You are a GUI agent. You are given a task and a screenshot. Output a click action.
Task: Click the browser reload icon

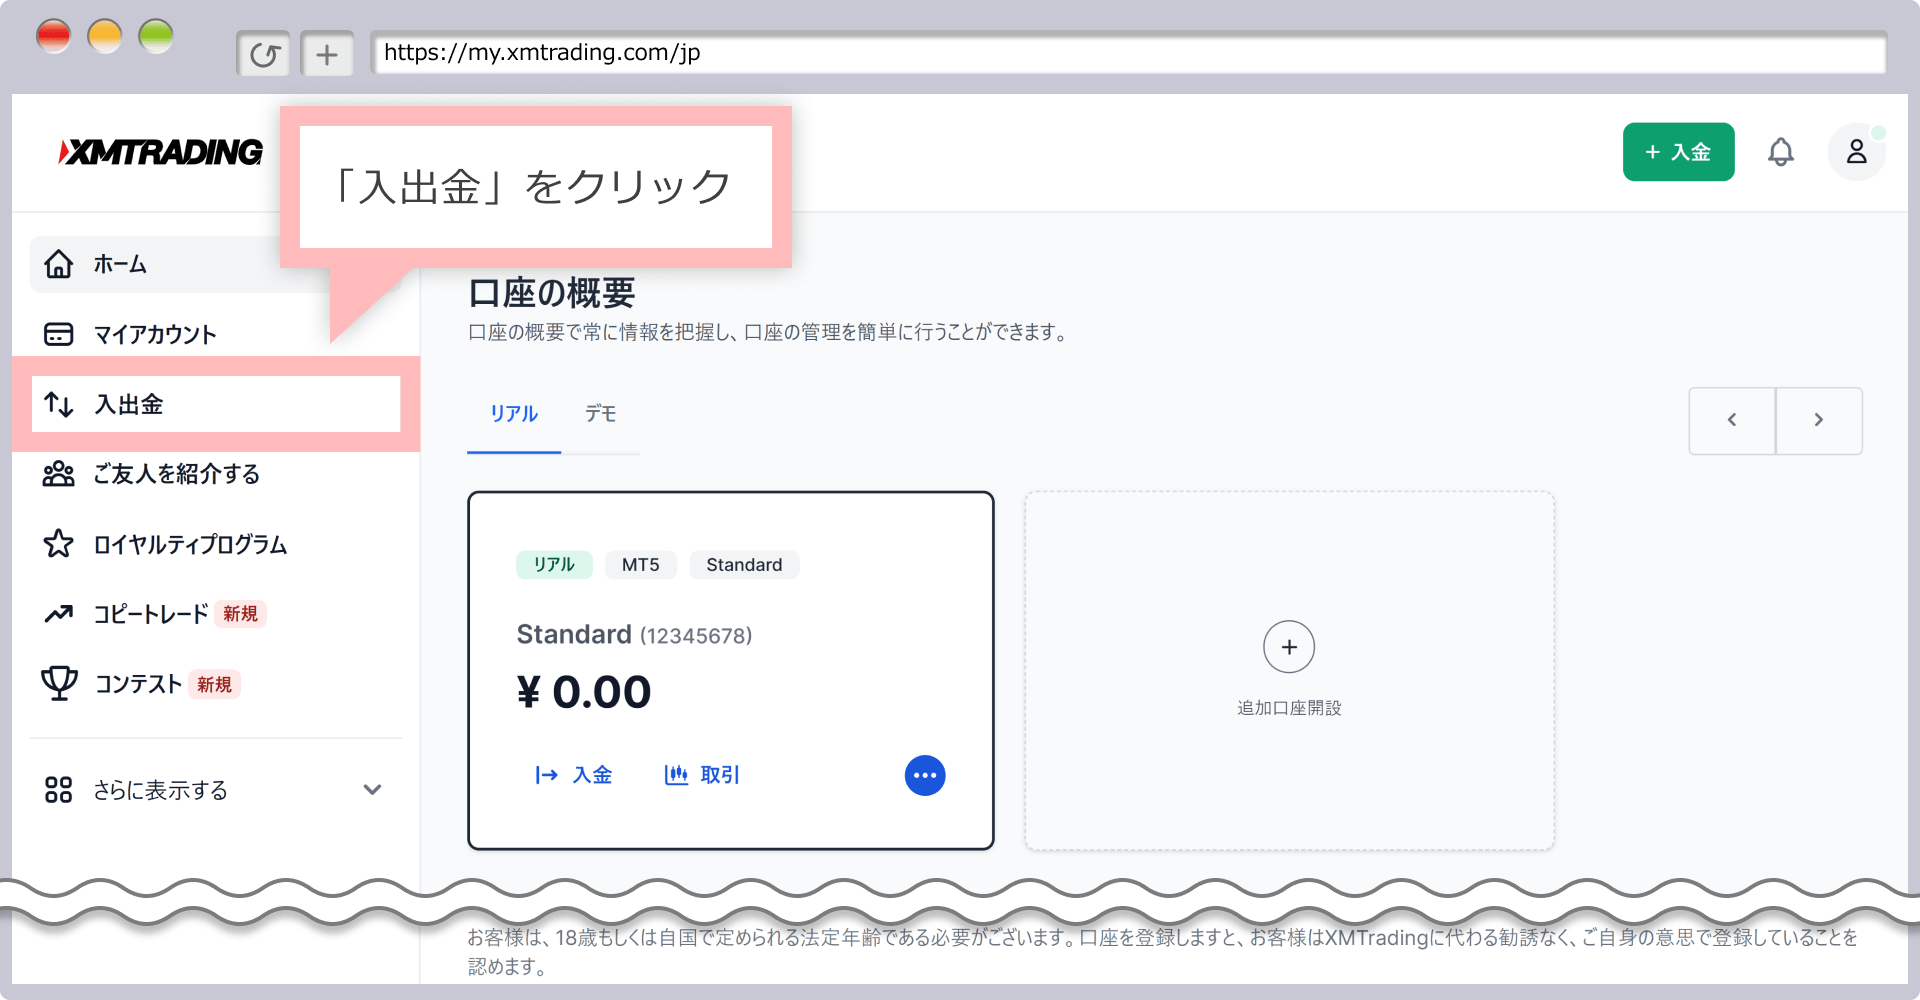264,54
